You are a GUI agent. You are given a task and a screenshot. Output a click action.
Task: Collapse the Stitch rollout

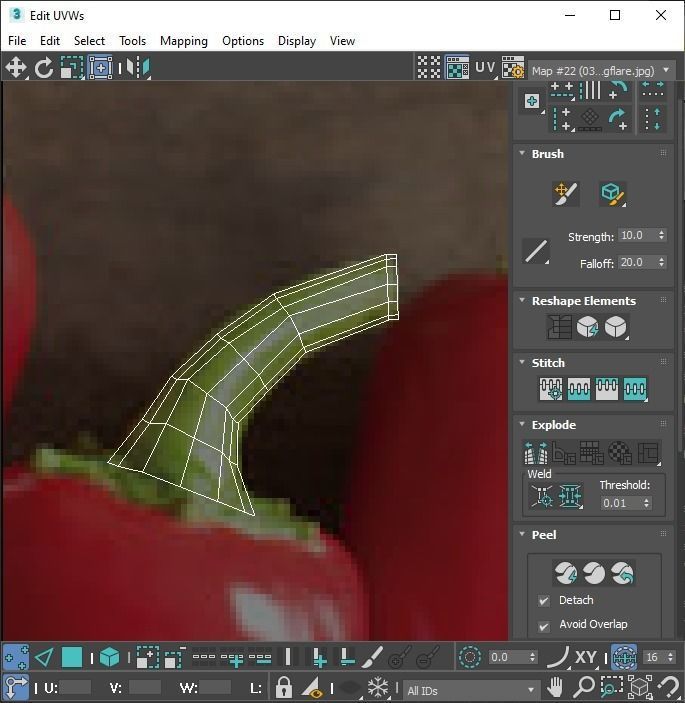[x=522, y=362]
